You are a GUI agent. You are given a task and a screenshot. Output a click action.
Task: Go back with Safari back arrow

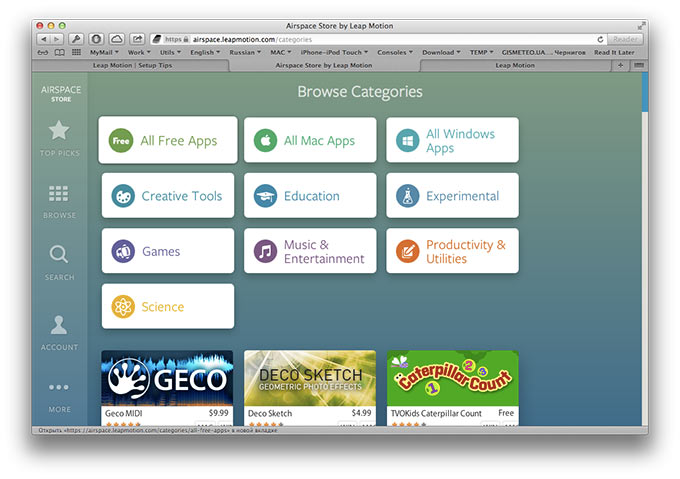(43, 39)
